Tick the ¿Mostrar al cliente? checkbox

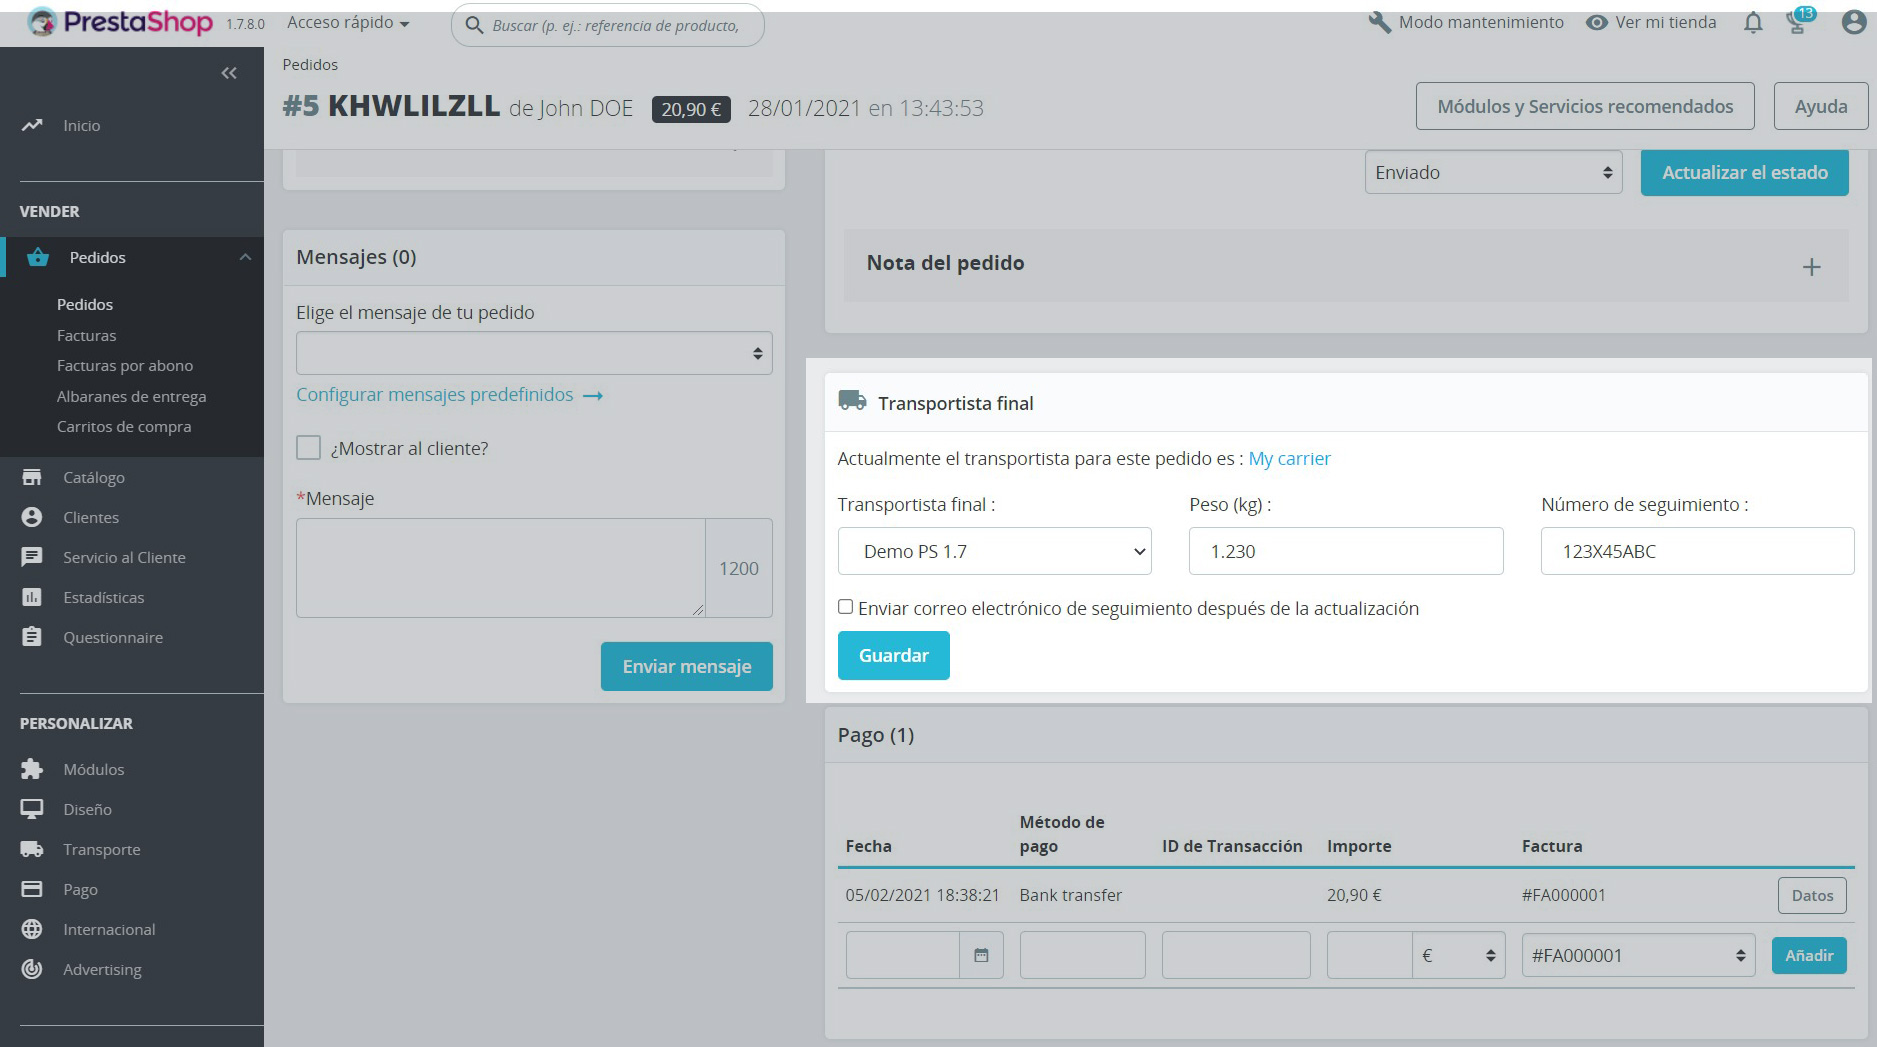[x=309, y=448]
